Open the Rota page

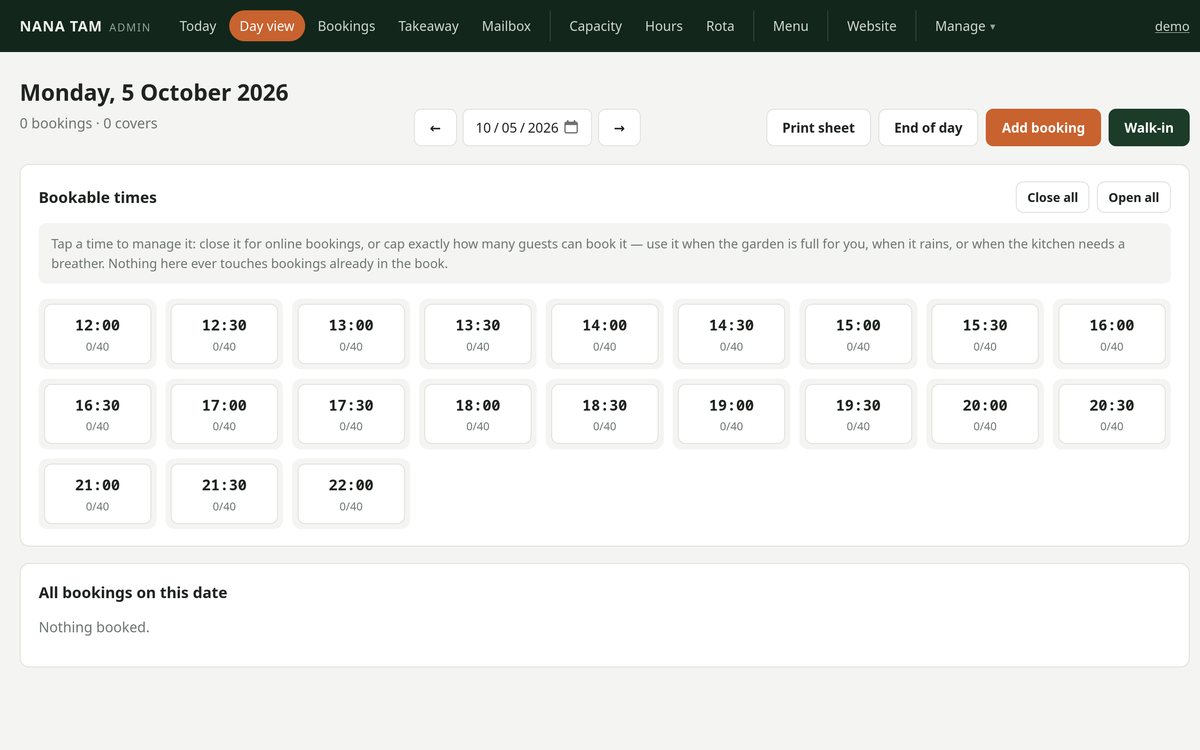(720, 26)
